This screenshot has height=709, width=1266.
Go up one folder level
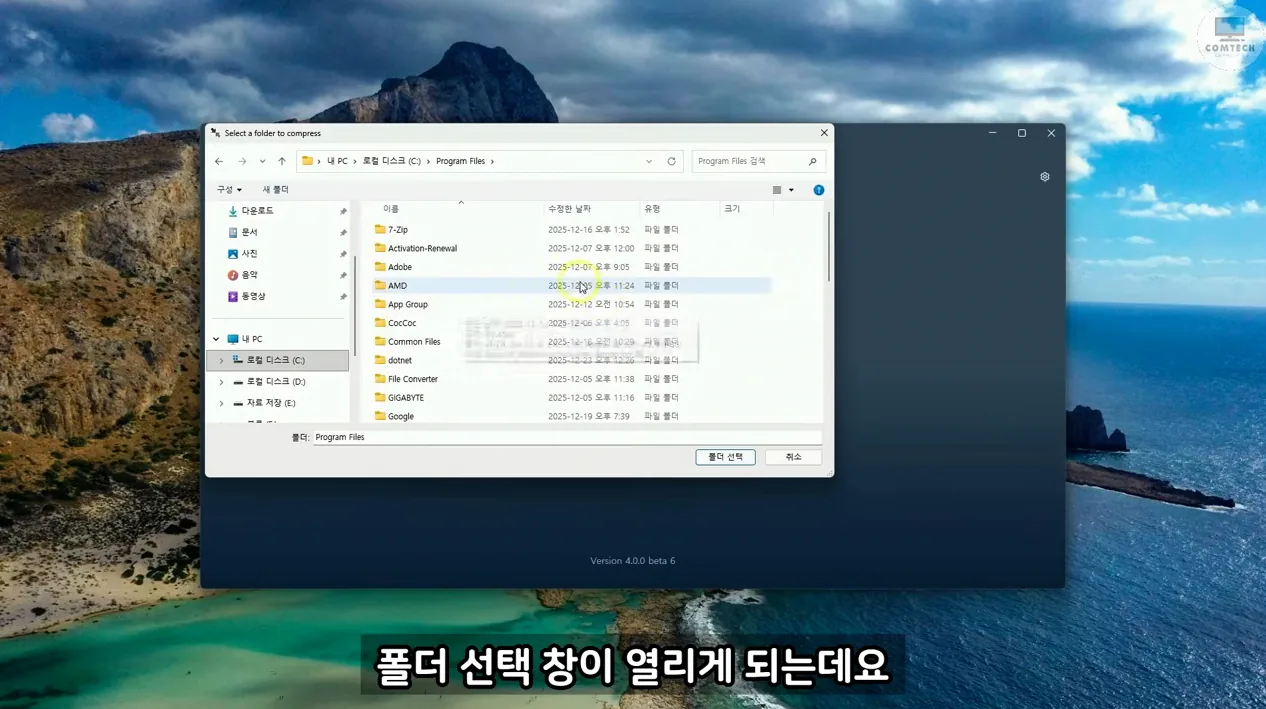pyautogui.click(x=282, y=161)
